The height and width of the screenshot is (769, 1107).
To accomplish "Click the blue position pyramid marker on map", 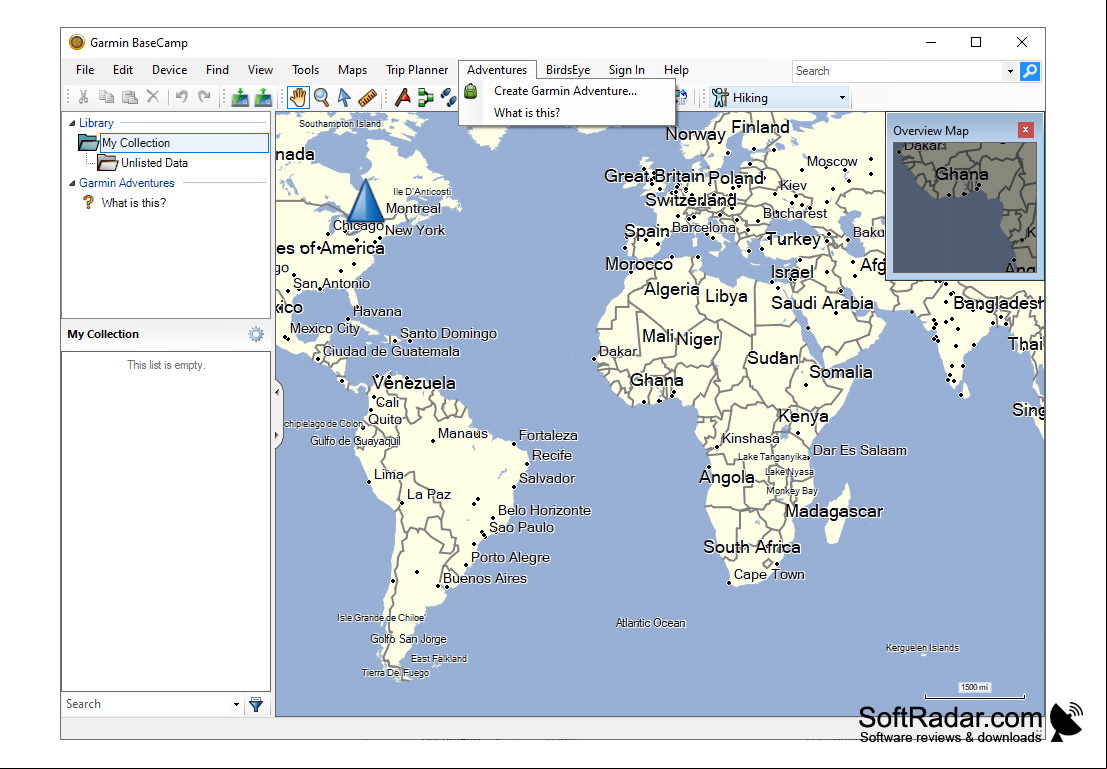I will pyautogui.click(x=365, y=200).
